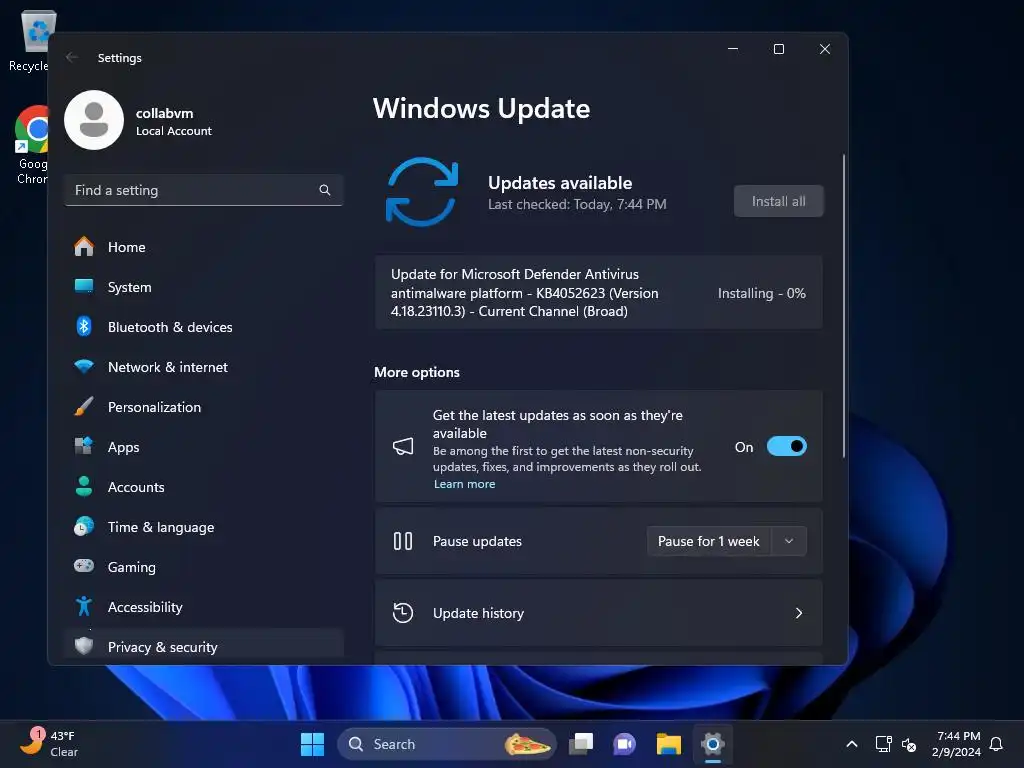The image size is (1024, 768).
Task: Click the Accessibility figure icon
Action: point(84,606)
